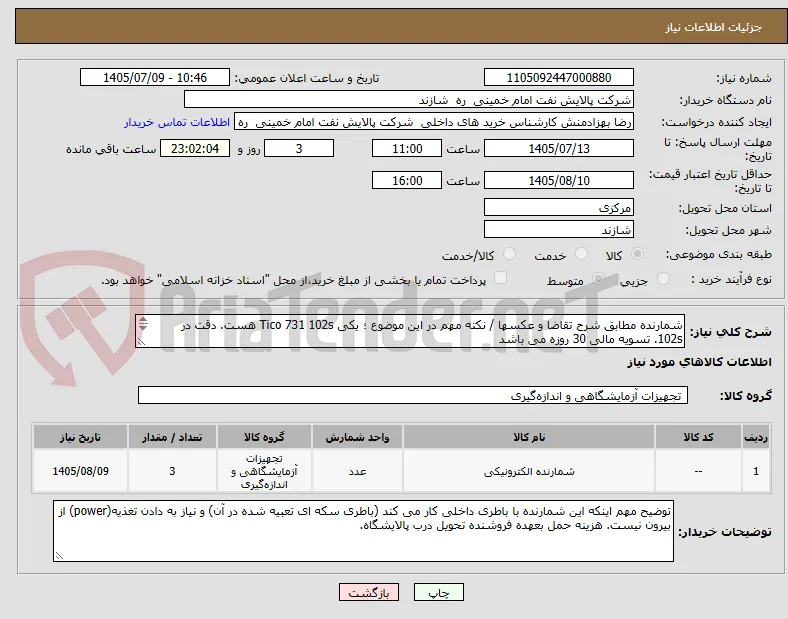Click the واحد شمارش column header
This screenshot has width=788, height=619.
click(357, 437)
